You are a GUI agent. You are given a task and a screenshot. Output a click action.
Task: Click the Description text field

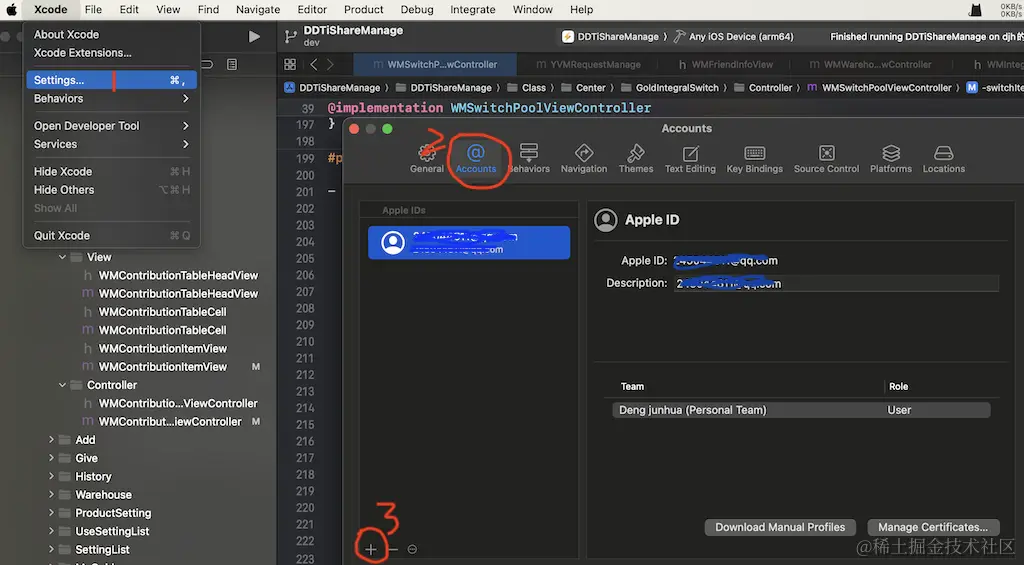pos(836,283)
